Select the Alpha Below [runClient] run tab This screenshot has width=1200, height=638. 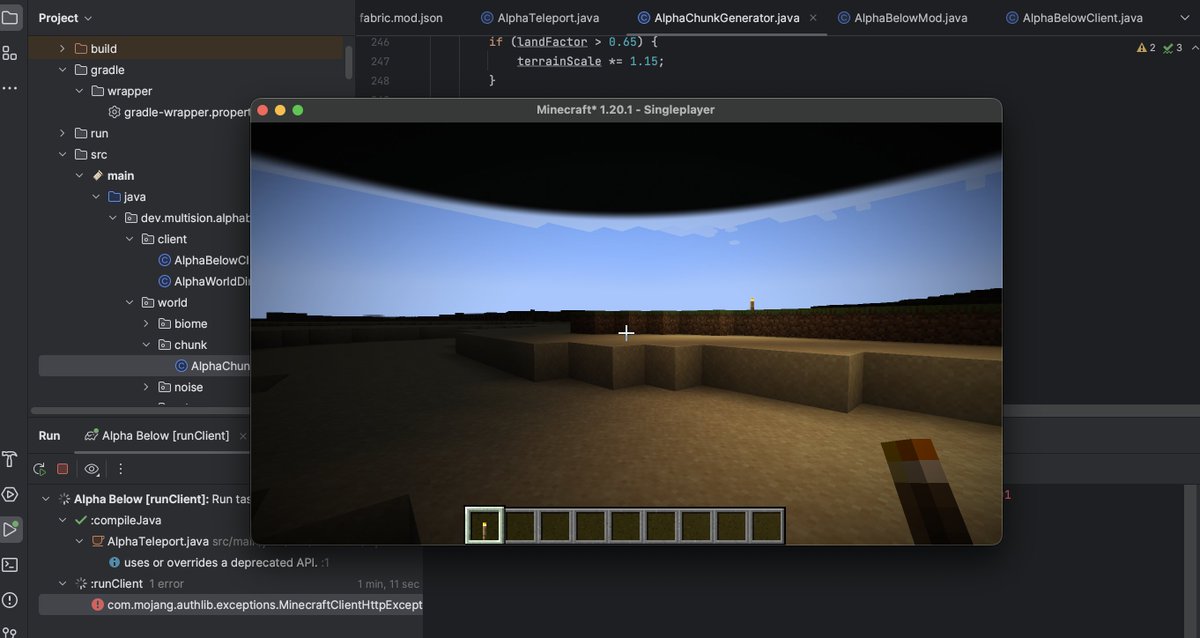click(x=157, y=436)
